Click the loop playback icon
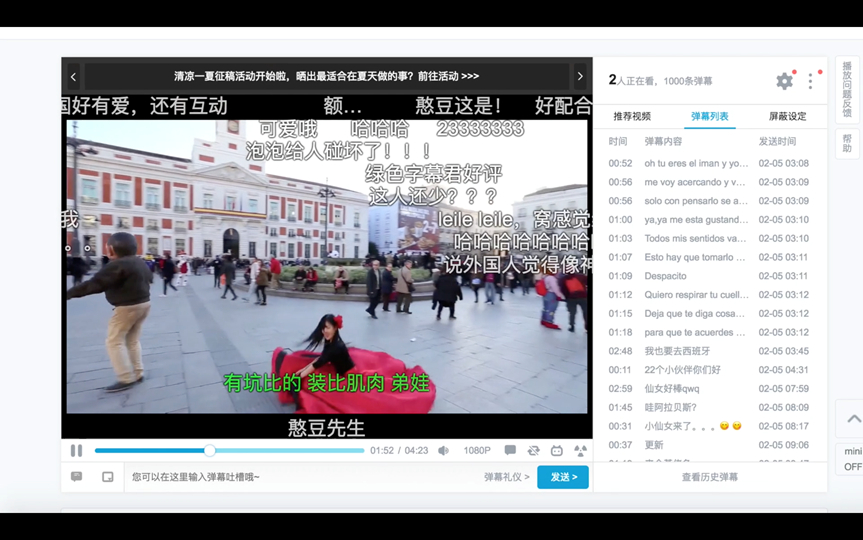The width and height of the screenshot is (863, 540). [533, 451]
